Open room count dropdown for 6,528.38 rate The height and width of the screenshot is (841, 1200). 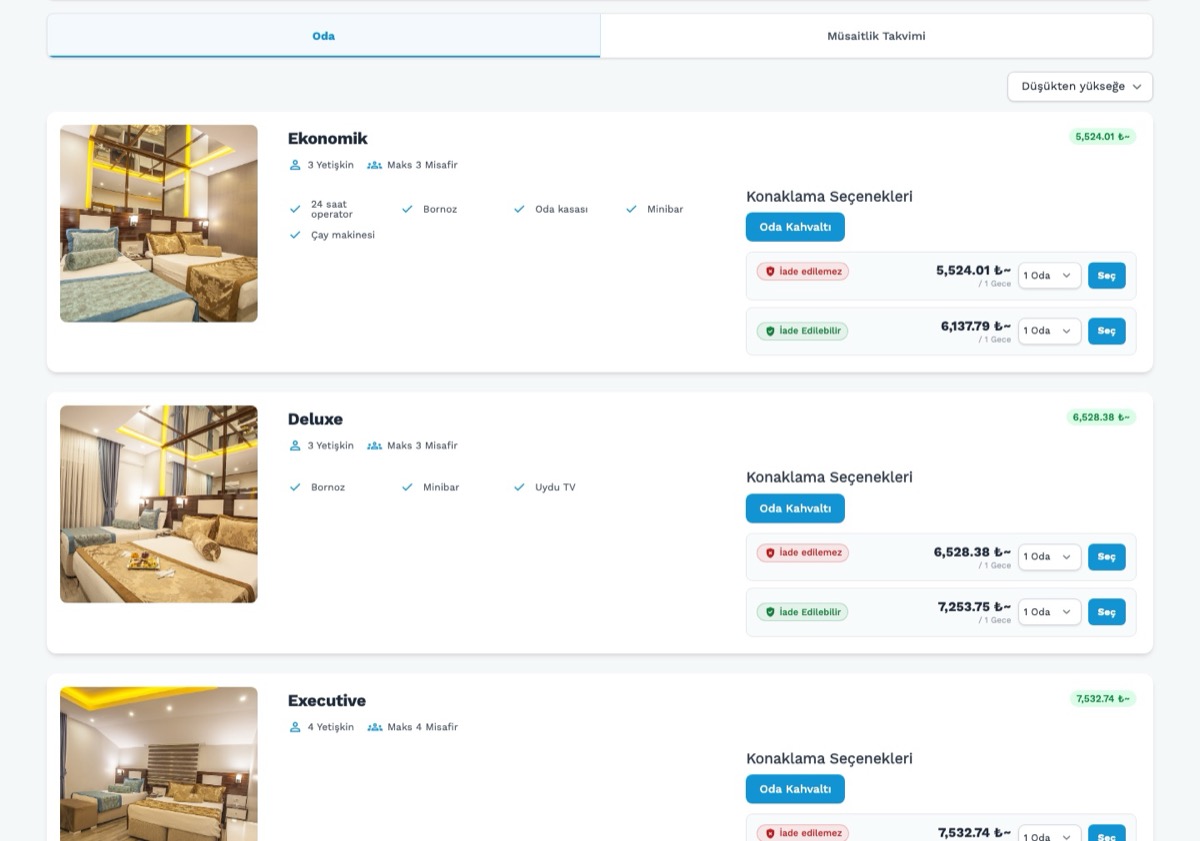pos(1049,557)
